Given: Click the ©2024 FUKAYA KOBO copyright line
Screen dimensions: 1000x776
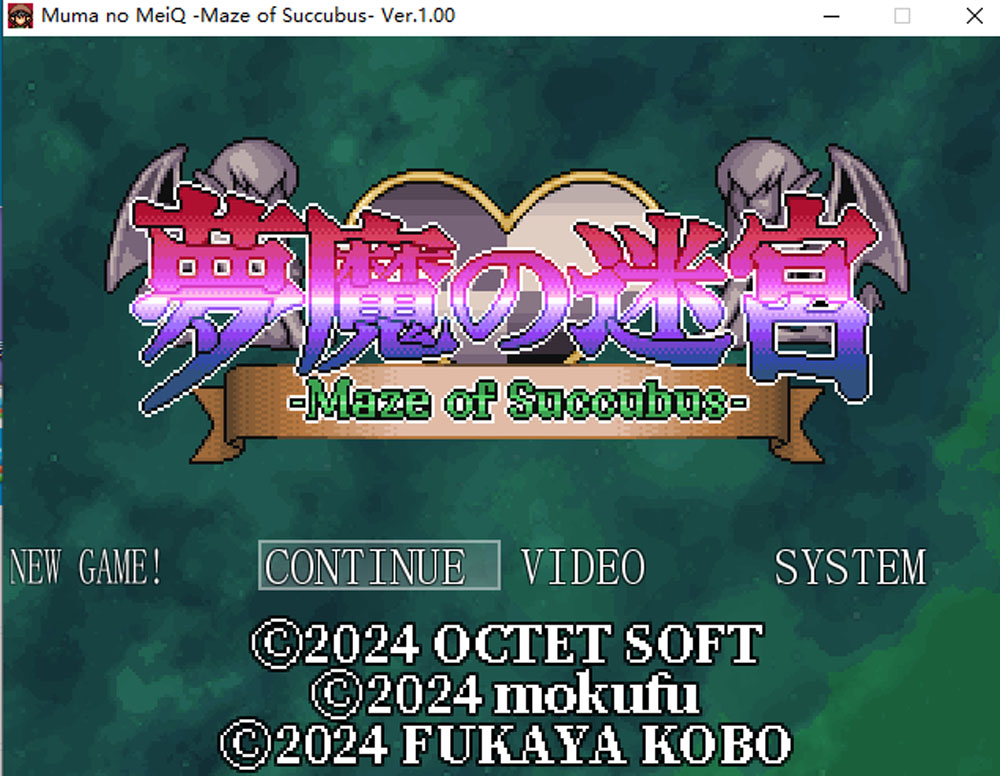Looking at the screenshot, I should 506,744.
